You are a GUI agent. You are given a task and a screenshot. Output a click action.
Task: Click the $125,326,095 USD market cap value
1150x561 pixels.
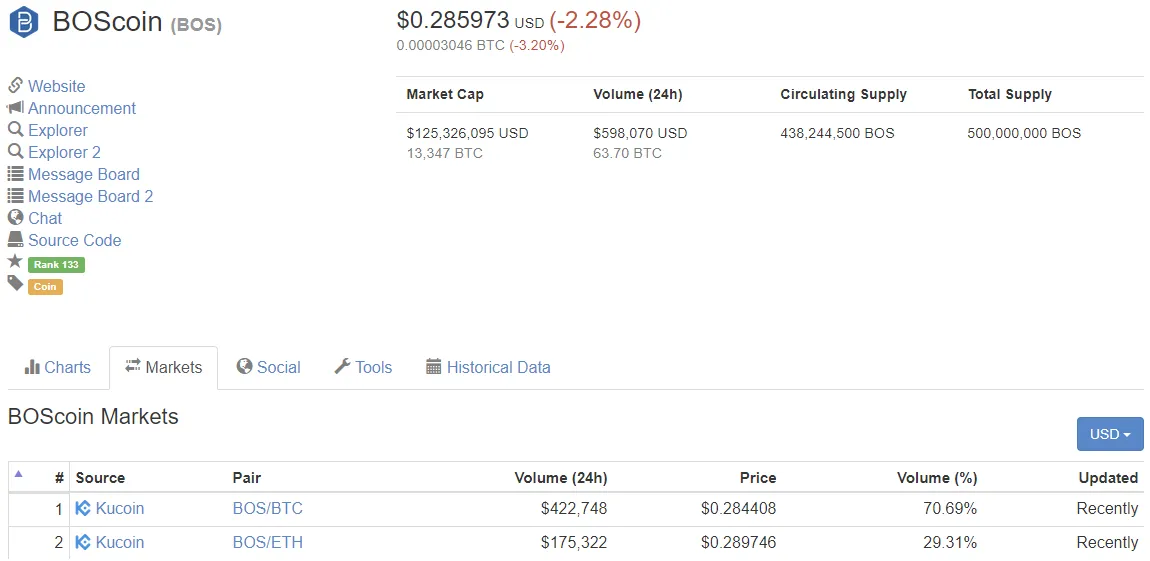(467, 133)
